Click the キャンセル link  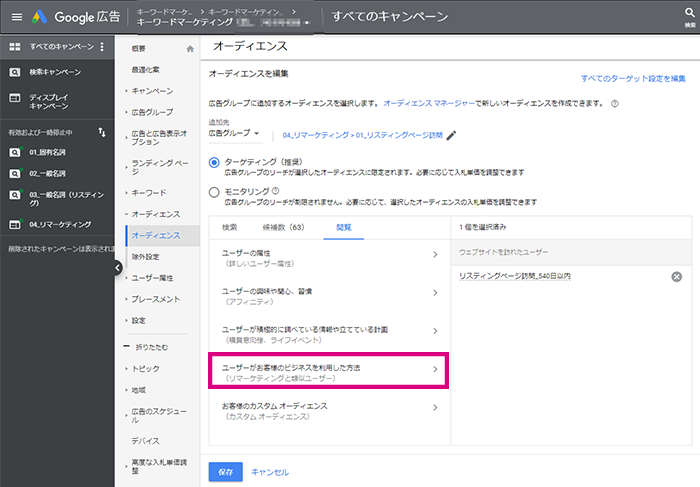pos(270,472)
